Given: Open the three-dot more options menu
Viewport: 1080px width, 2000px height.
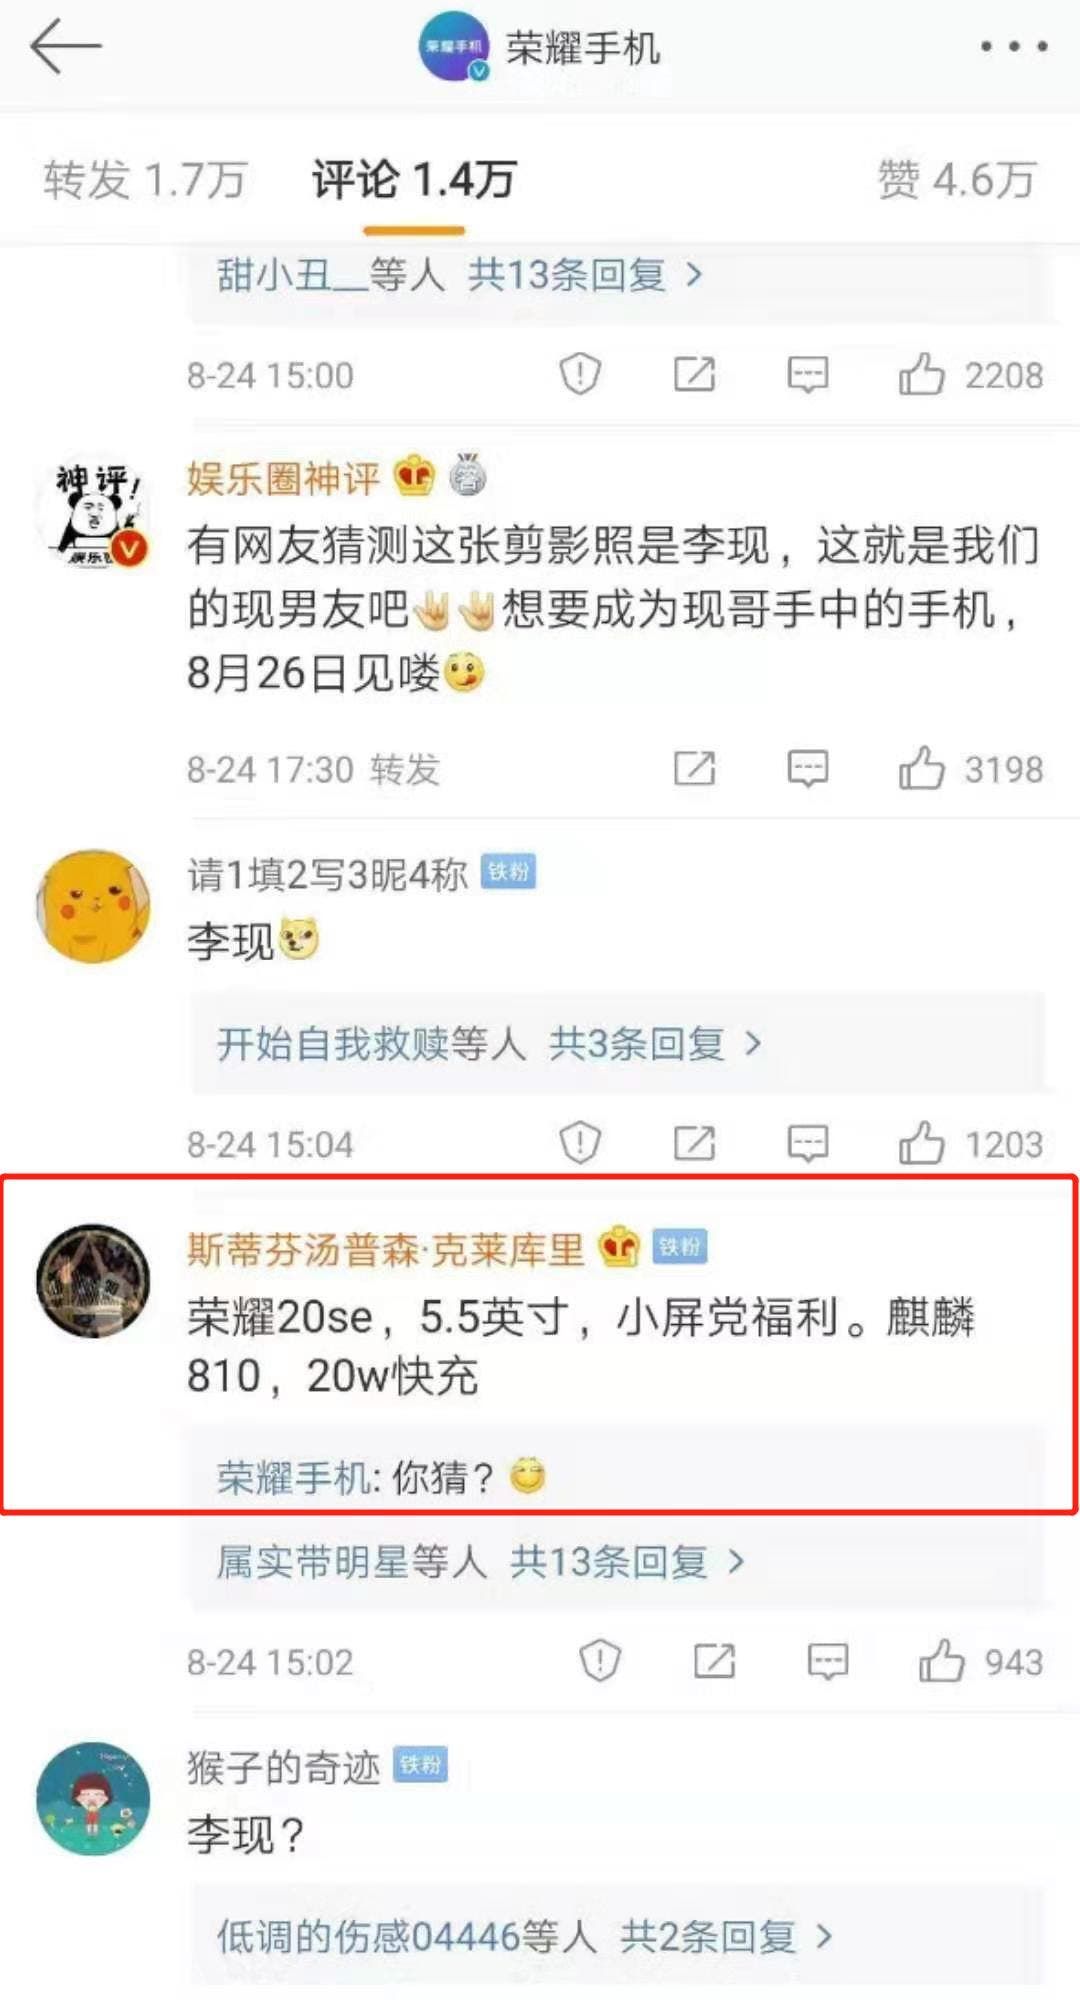Looking at the screenshot, I should [x=1013, y=46].
